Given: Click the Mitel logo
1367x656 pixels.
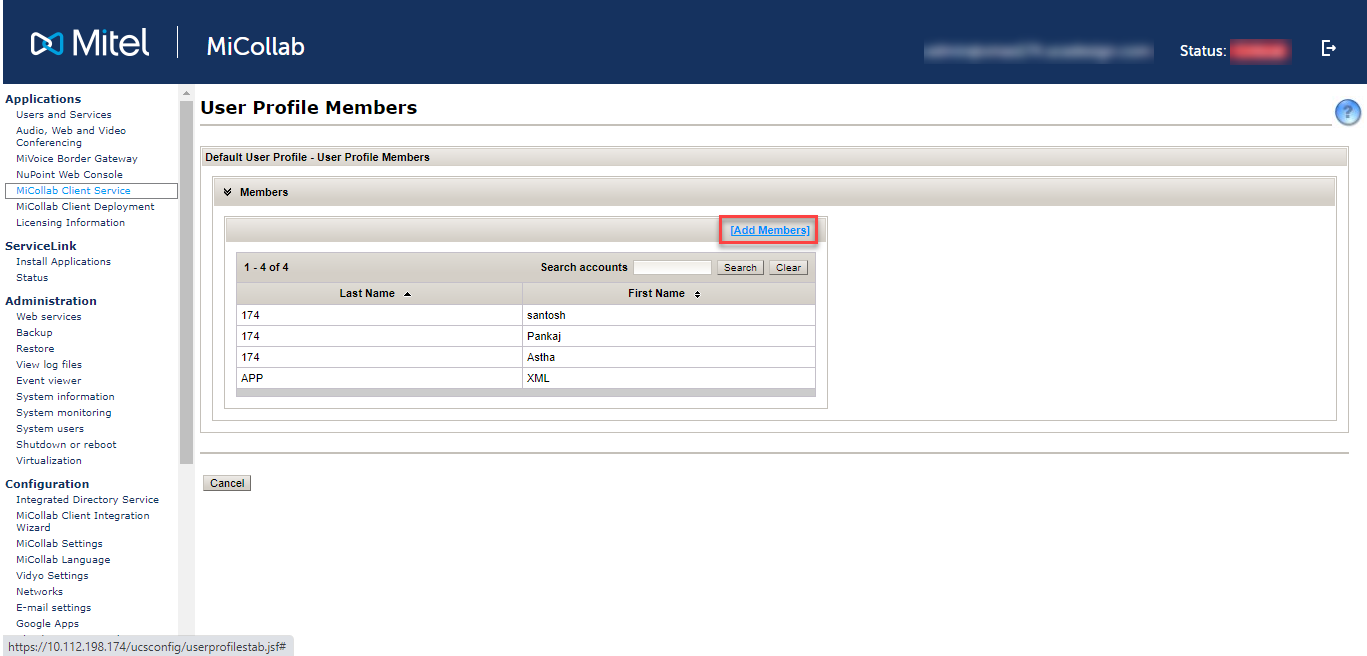Looking at the screenshot, I should (90, 43).
